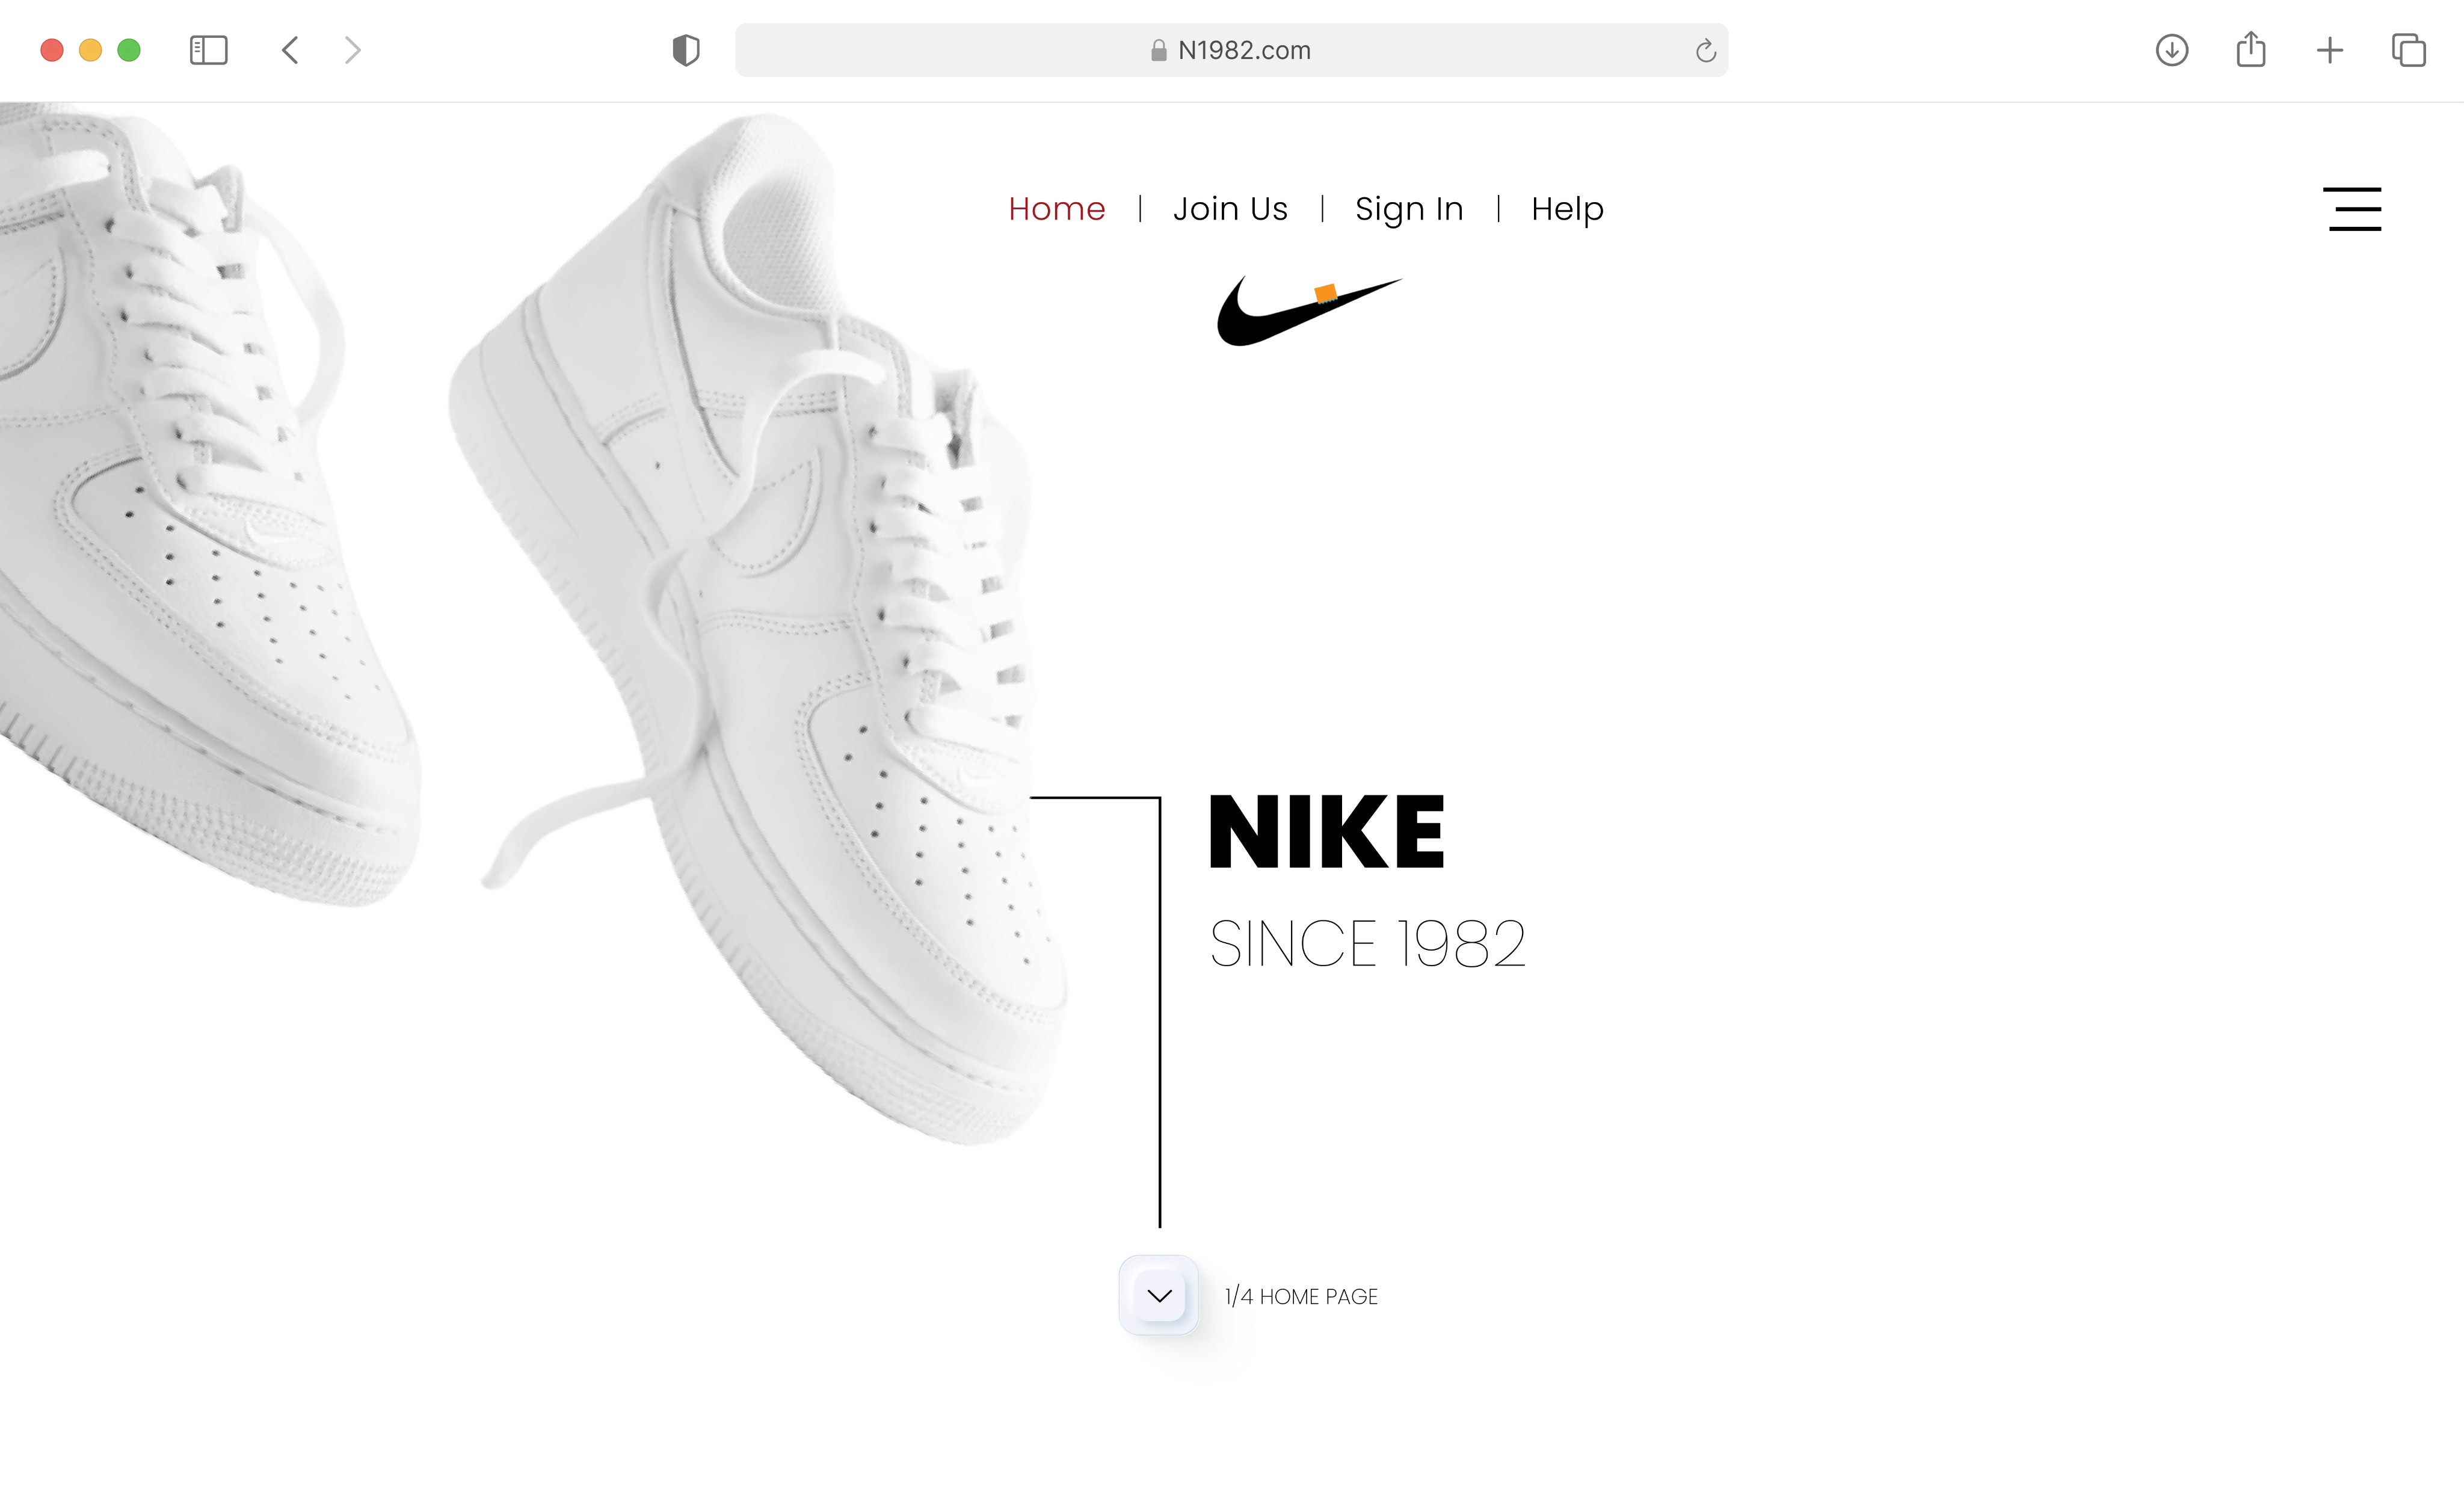This screenshot has width=2464, height=1489.
Task: Show the tab overview icon
Action: [2409, 50]
